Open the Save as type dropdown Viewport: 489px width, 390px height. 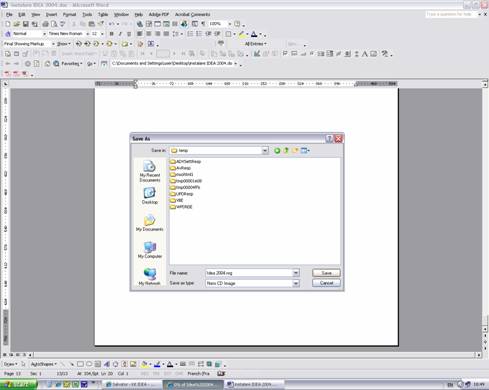click(x=296, y=283)
